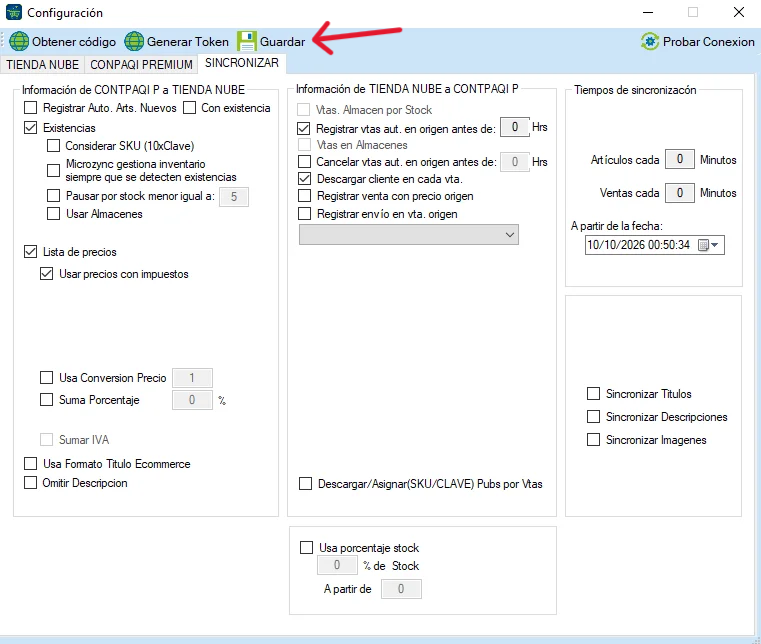Click Obtener código text button
Viewport: 761px width, 644px height.
74,42
